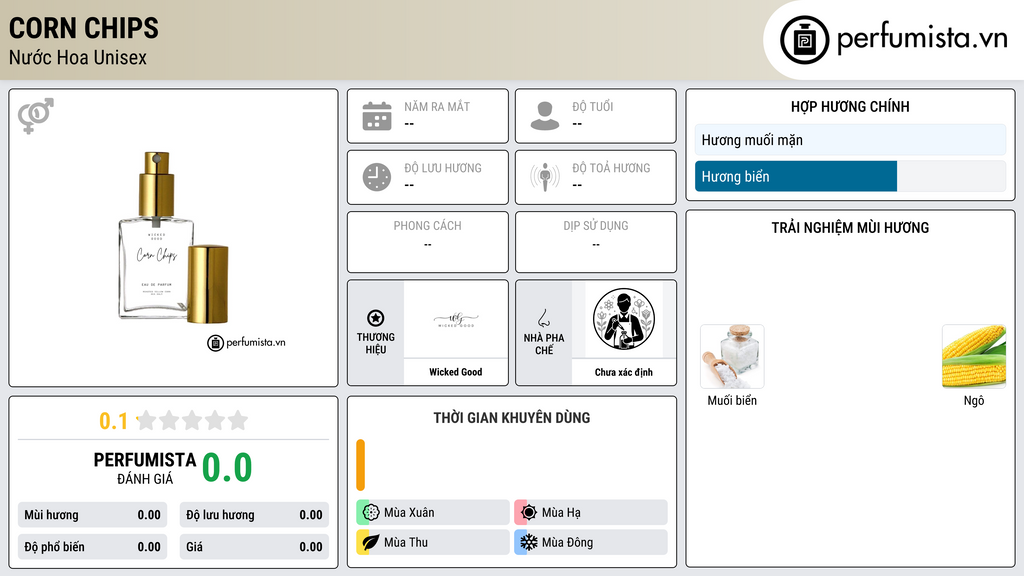This screenshot has width=1024, height=576.
Task: Click the clock icon for Độ lưu hương
Action: [x=377, y=177]
